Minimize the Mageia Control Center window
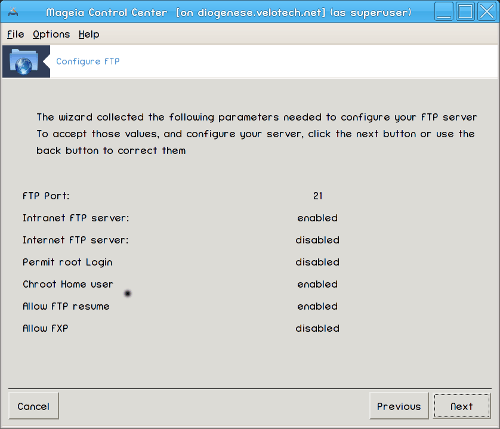Screen dimensions: 500x429 click(x=444, y=12)
